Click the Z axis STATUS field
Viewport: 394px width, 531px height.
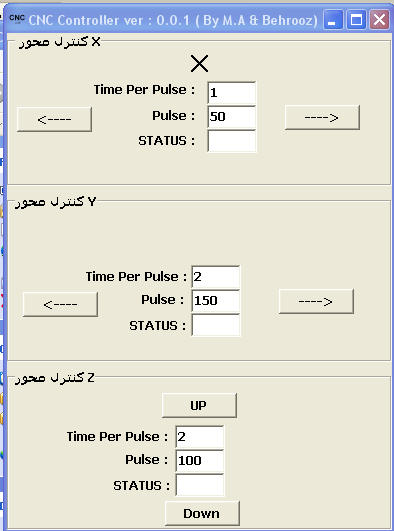tap(200, 485)
